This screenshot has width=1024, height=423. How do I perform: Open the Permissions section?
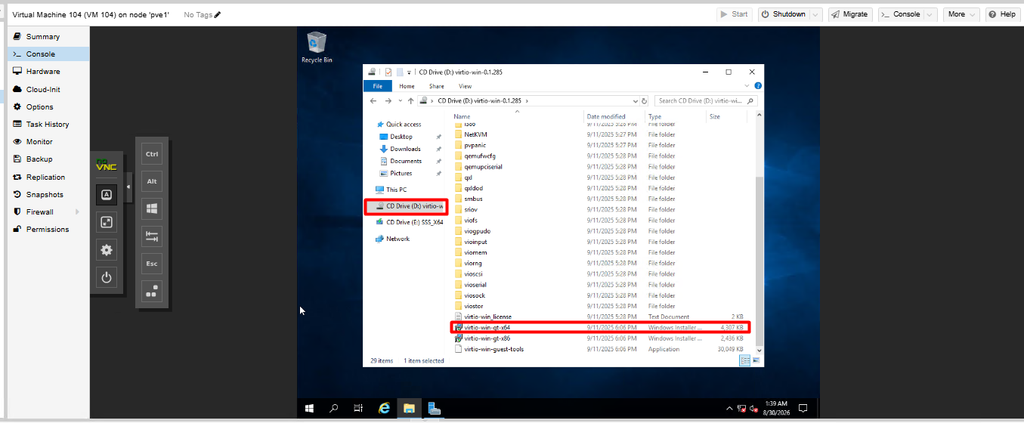[48, 229]
